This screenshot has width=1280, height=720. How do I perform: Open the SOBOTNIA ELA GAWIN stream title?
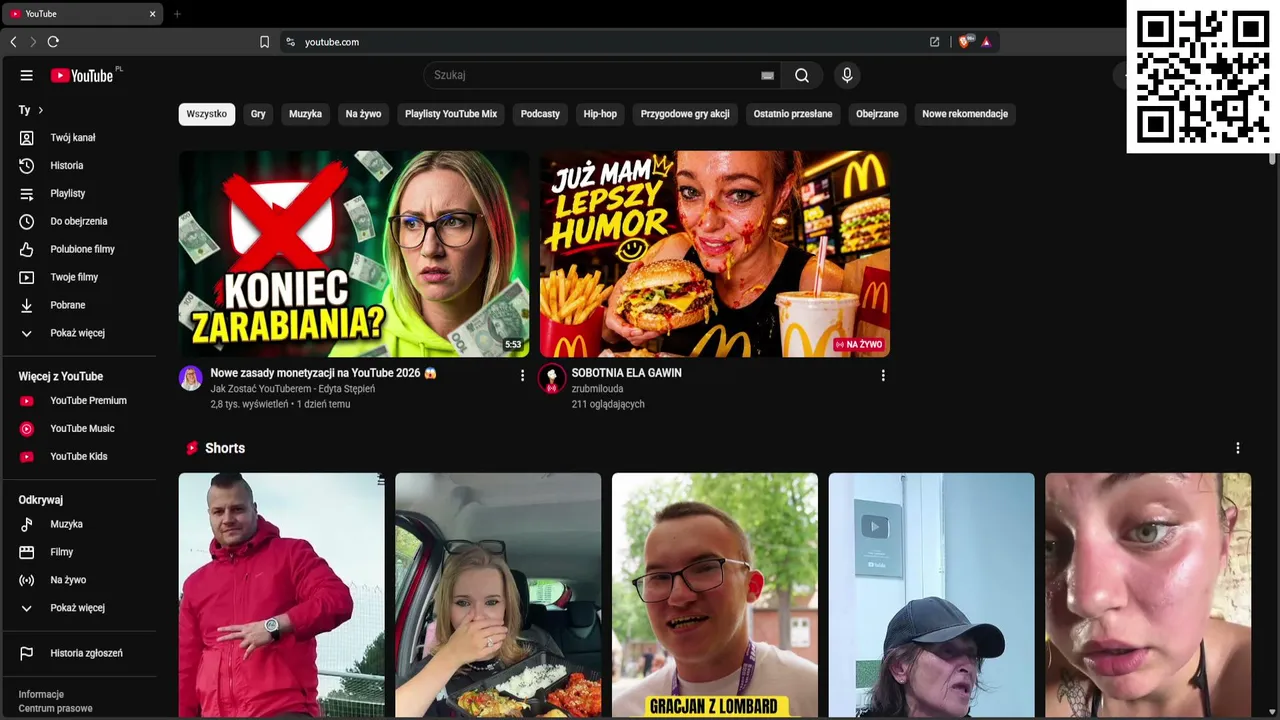point(626,373)
